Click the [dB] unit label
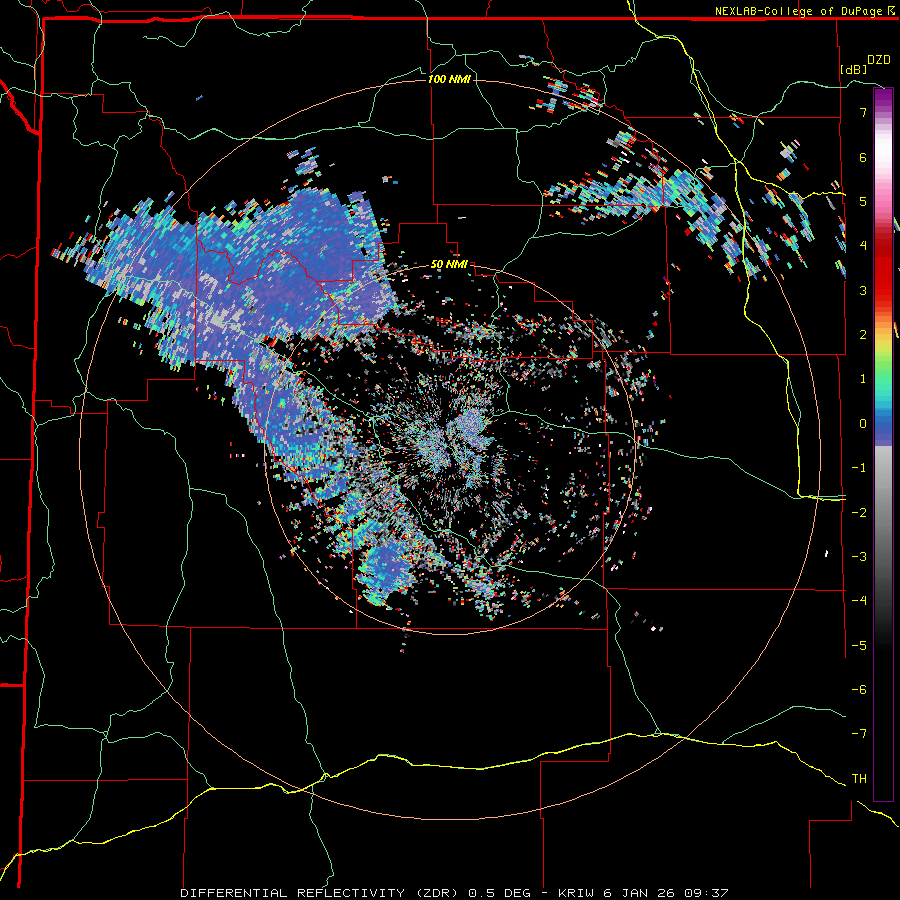 click(854, 69)
